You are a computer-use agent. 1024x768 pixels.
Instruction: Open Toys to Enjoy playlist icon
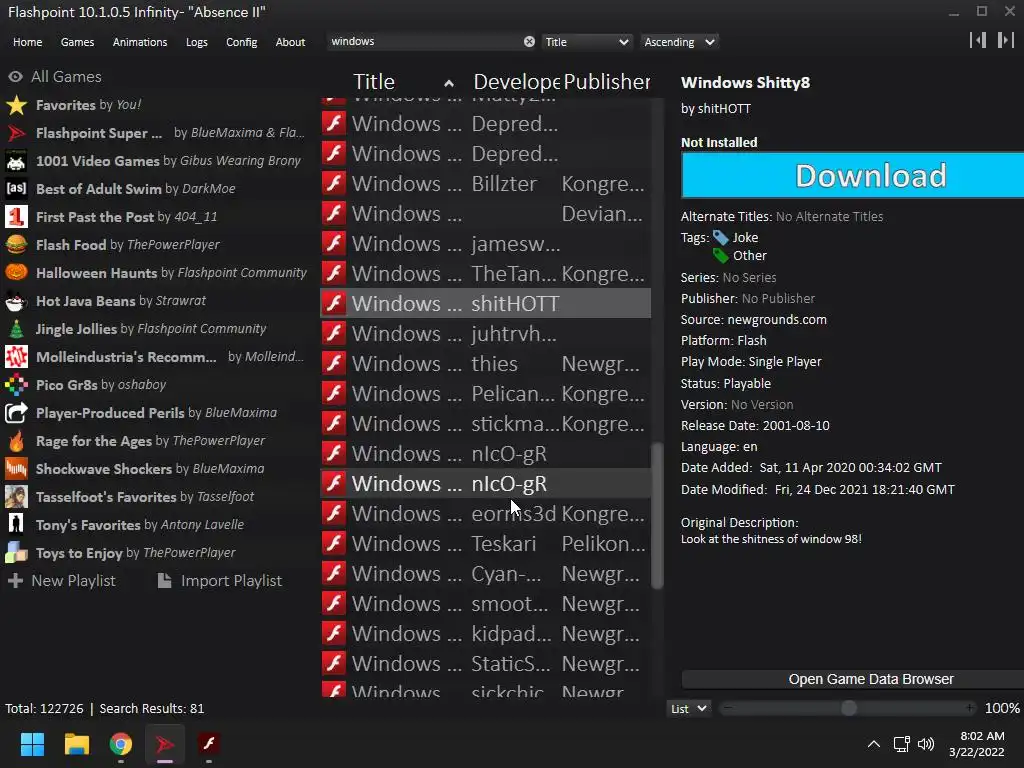(16, 552)
